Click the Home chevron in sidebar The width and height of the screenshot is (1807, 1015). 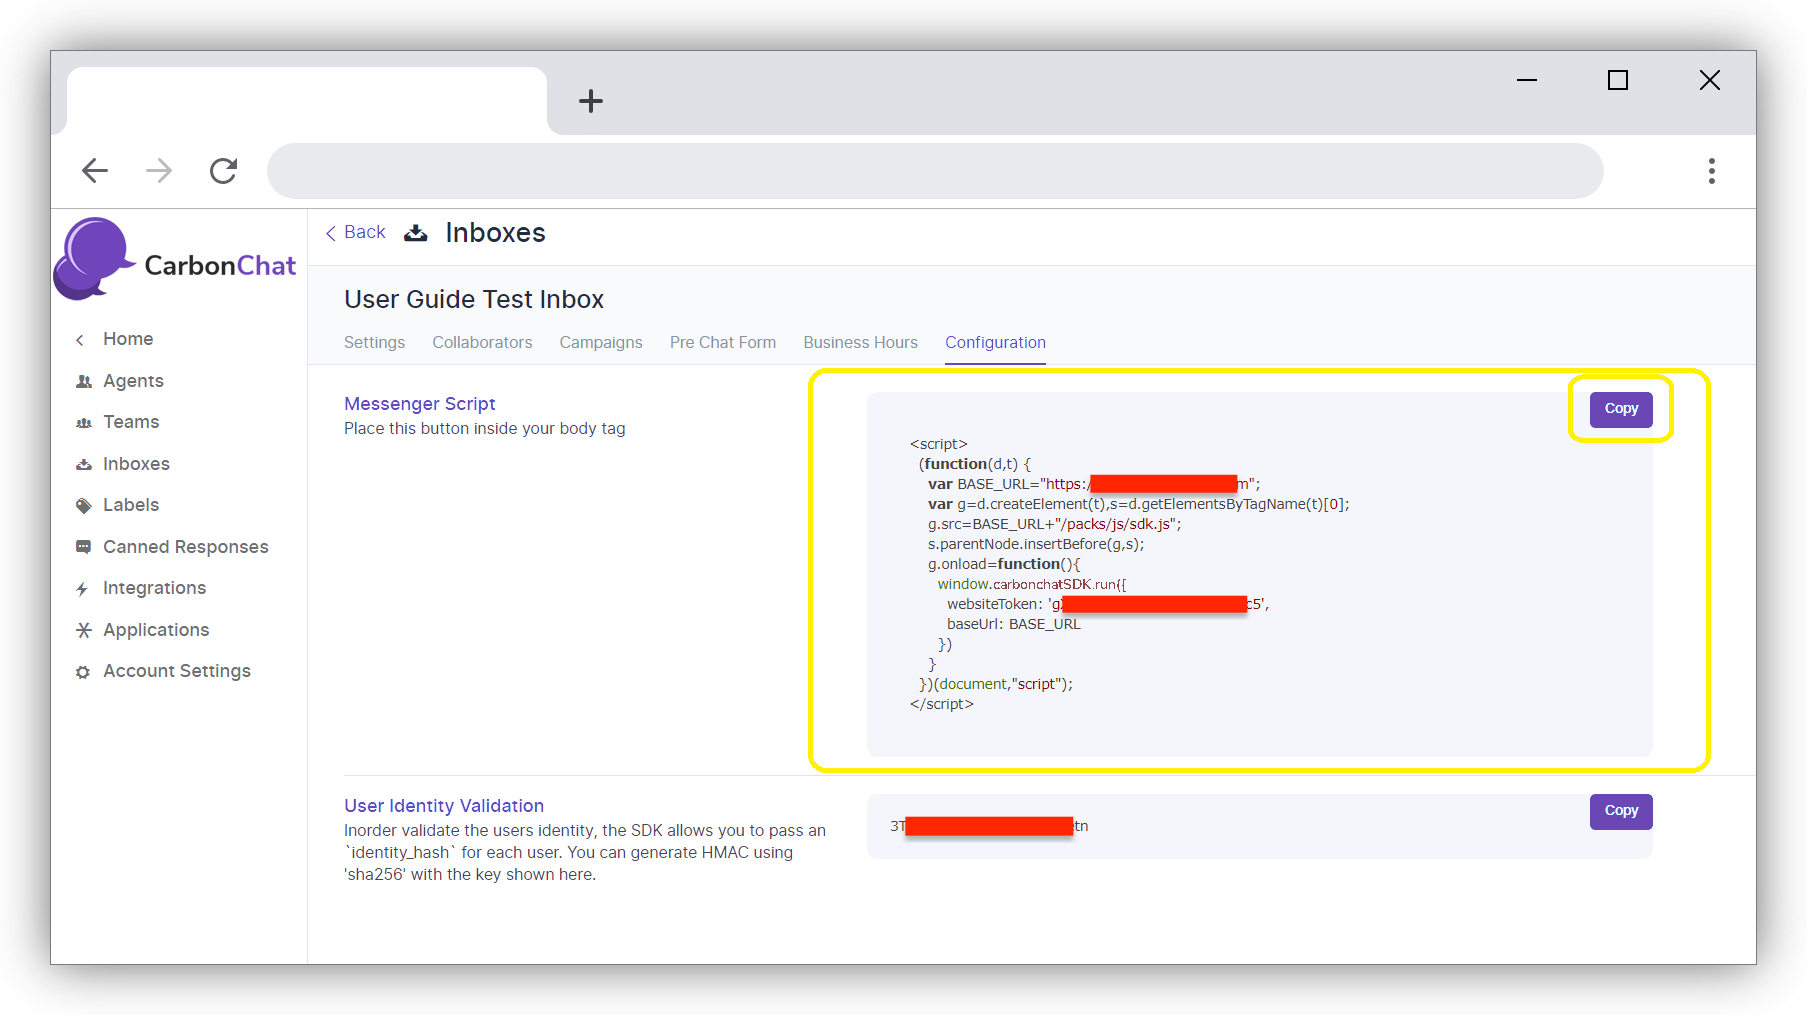(x=80, y=340)
